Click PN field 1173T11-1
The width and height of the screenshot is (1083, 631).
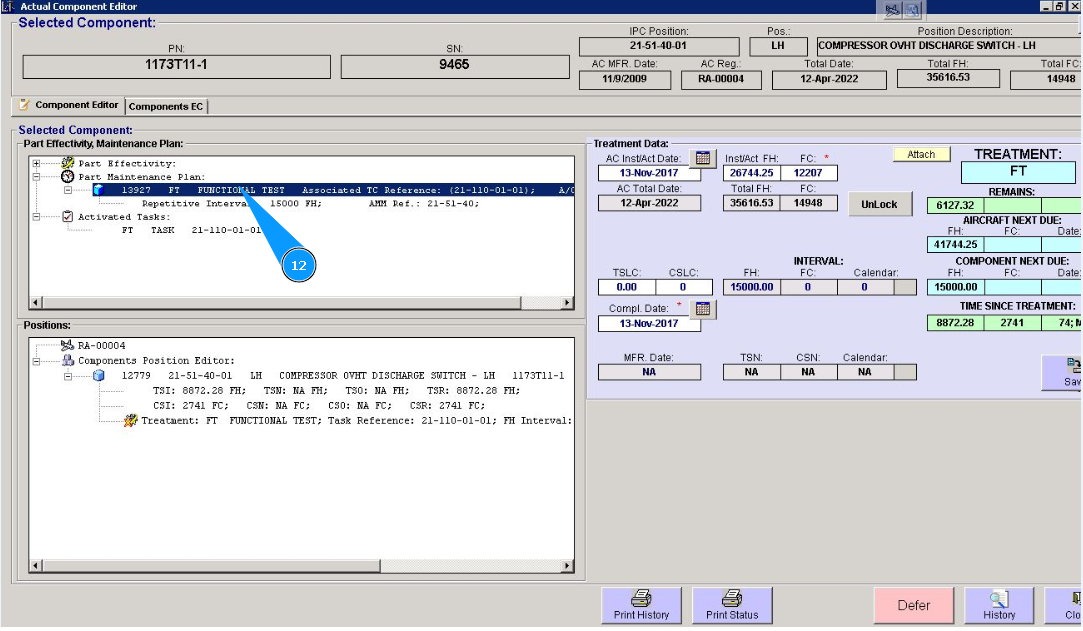point(176,66)
